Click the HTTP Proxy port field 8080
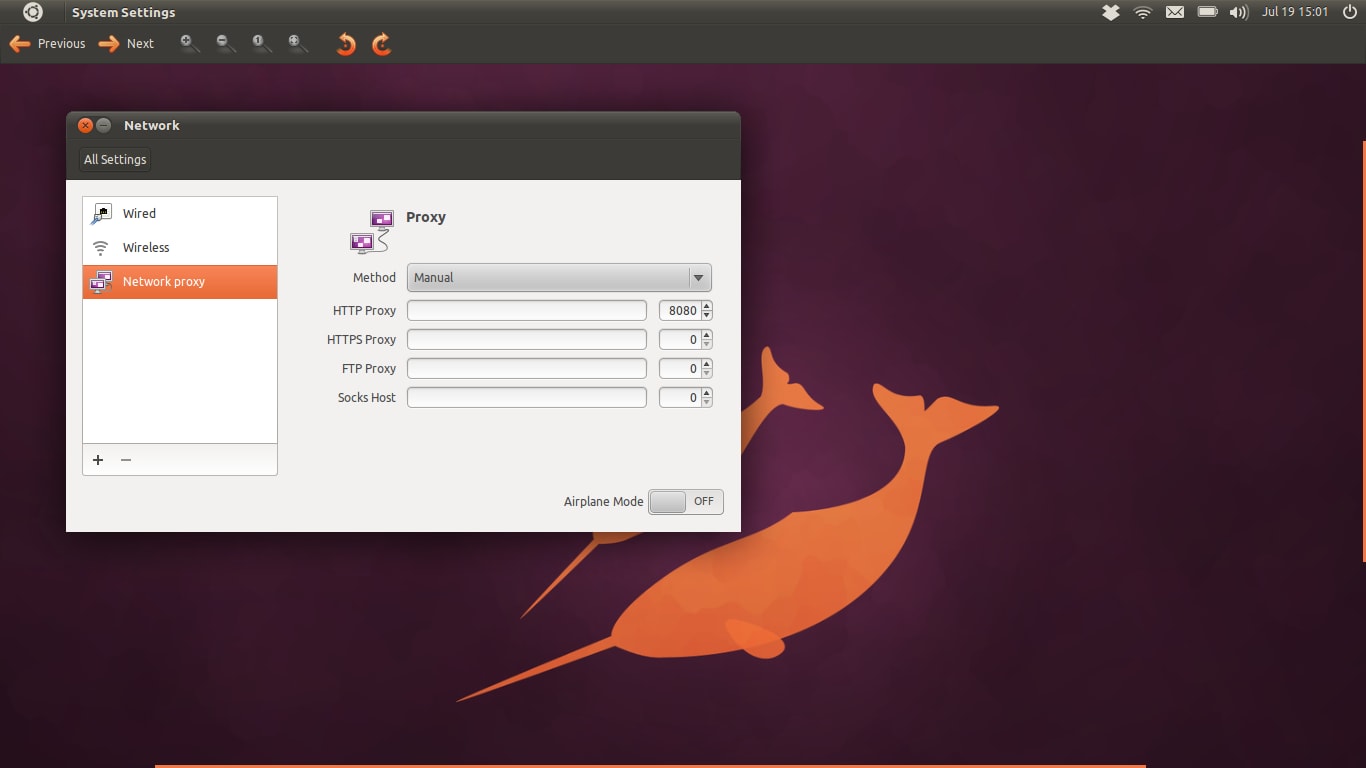This screenshot has height=768, width=1366. [x=680, y=311]
